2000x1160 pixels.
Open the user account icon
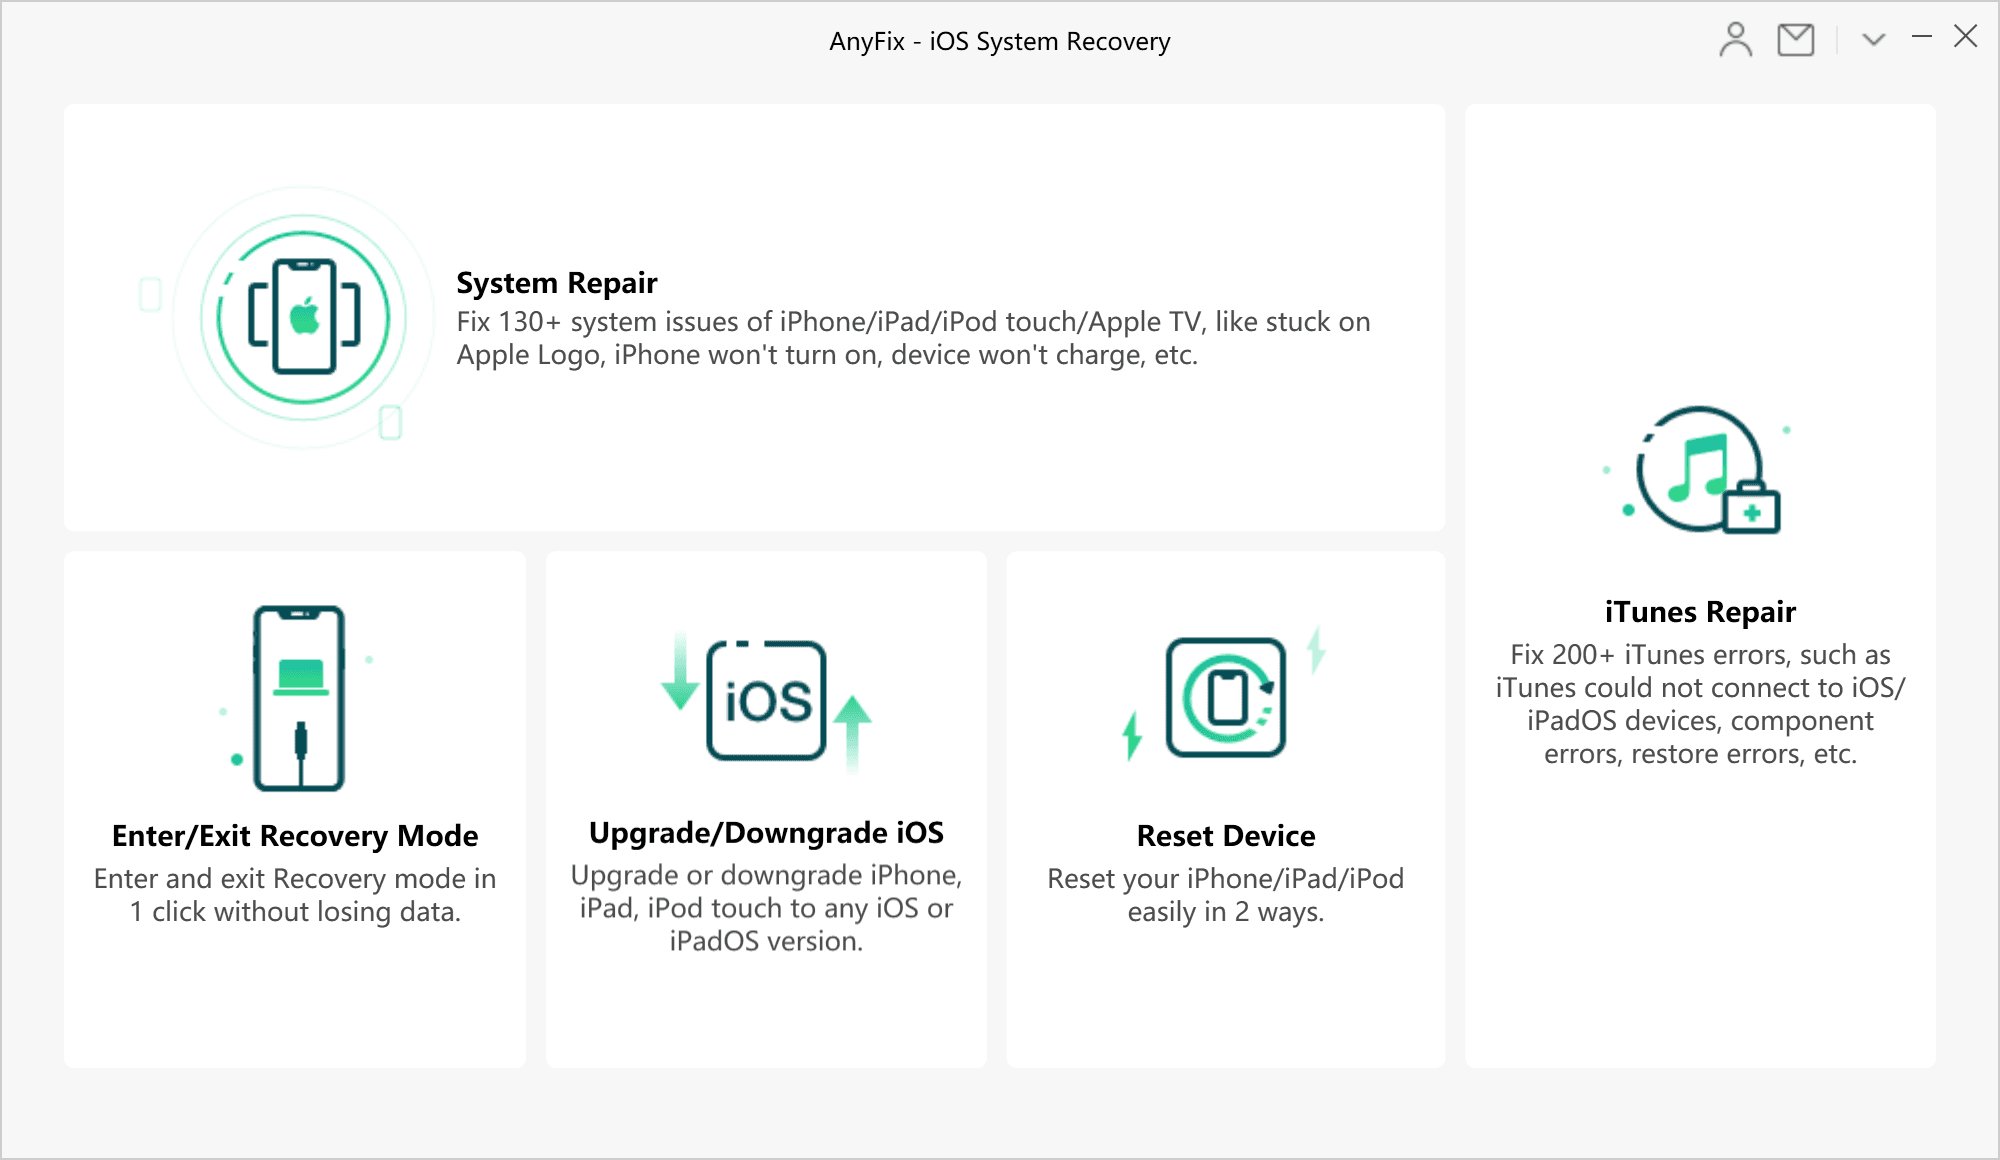(x=1736, y=40)
